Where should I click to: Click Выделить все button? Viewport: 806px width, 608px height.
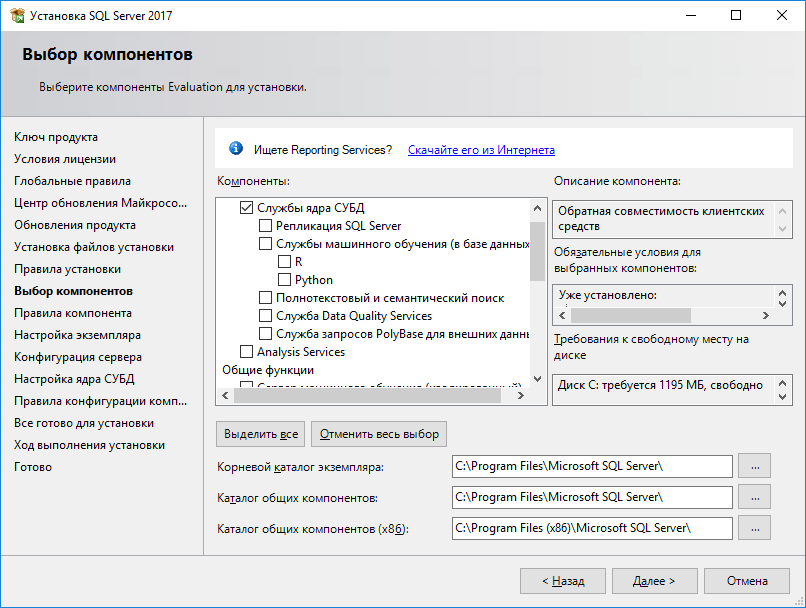click(x=261, y=434)
